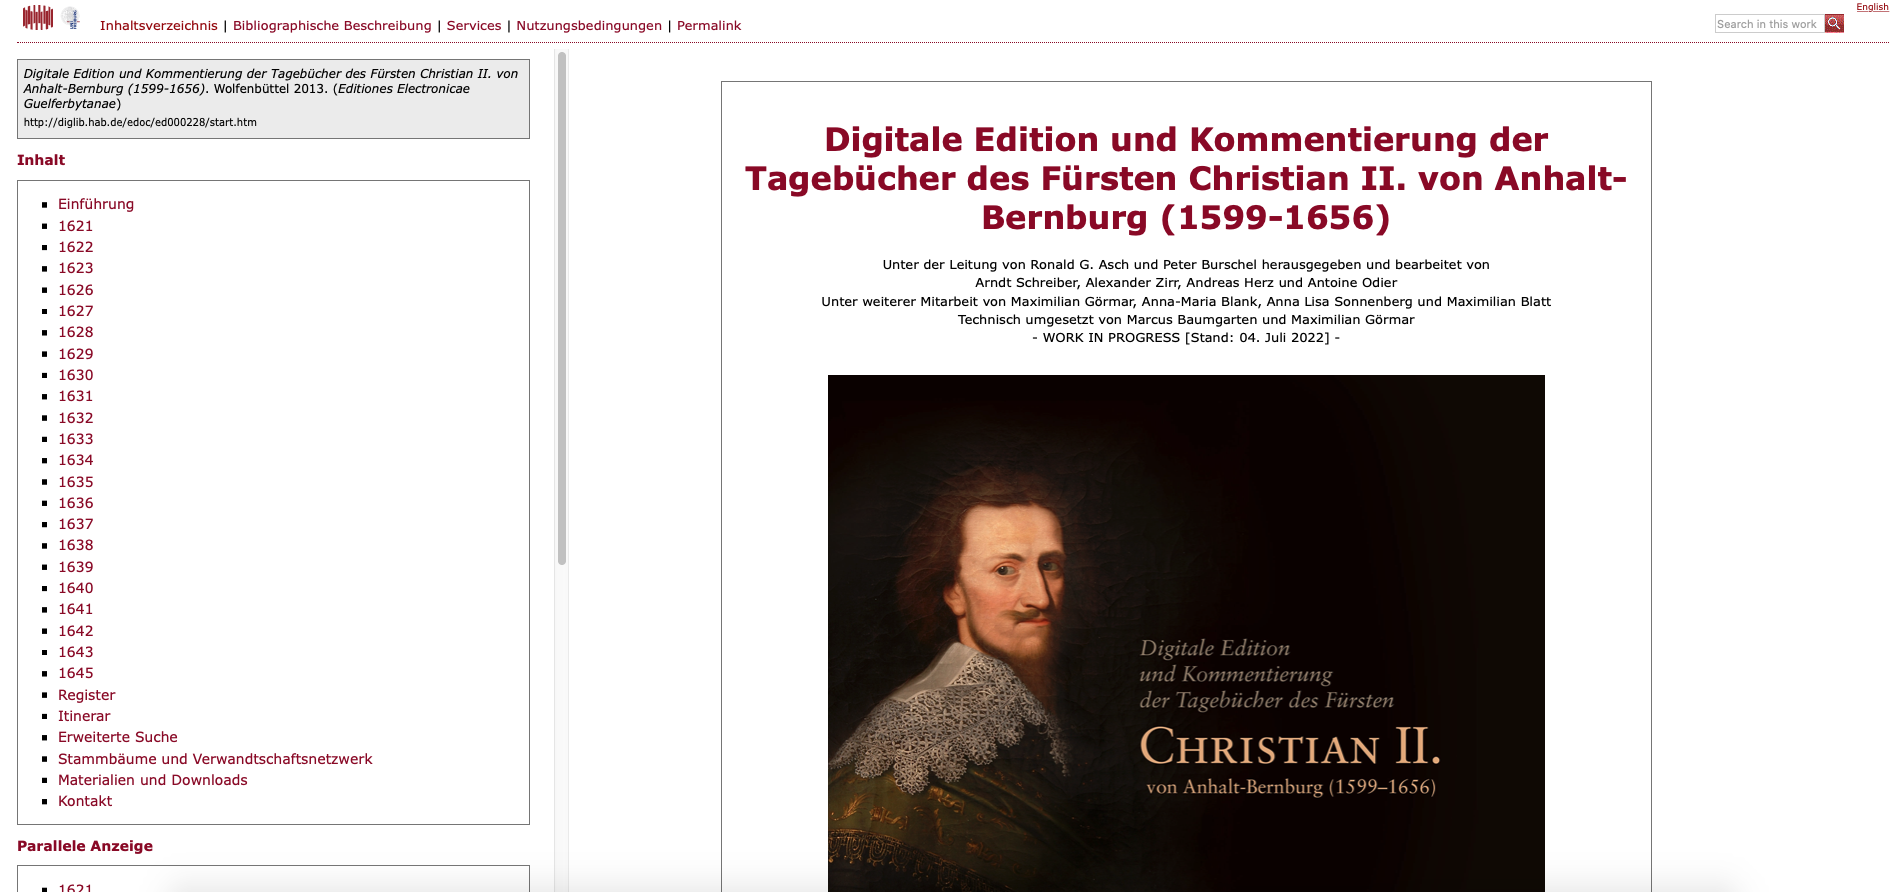The width and height of the screenshot is (1896, 892).
Task: Open diary year 1633
Action: coord(76,439)
